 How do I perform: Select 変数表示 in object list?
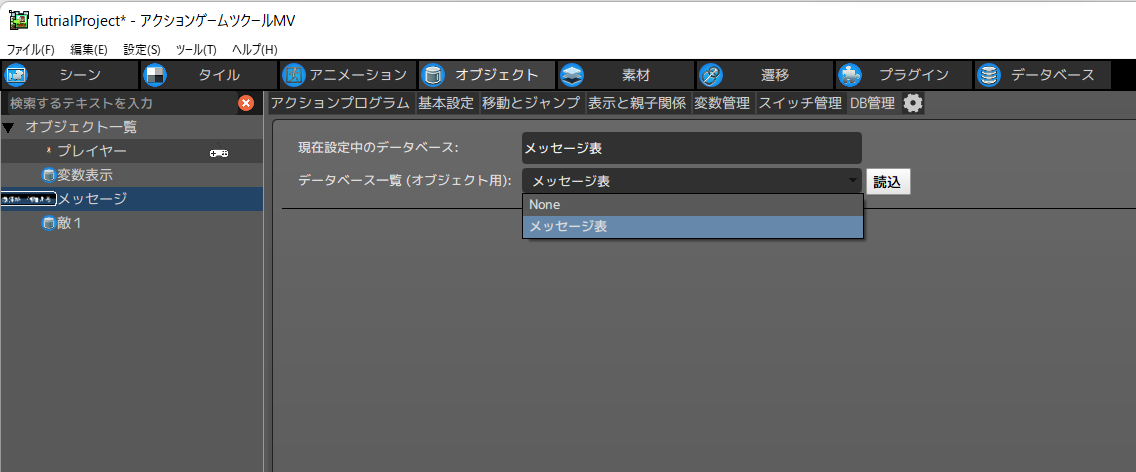(x=131, y=175)
